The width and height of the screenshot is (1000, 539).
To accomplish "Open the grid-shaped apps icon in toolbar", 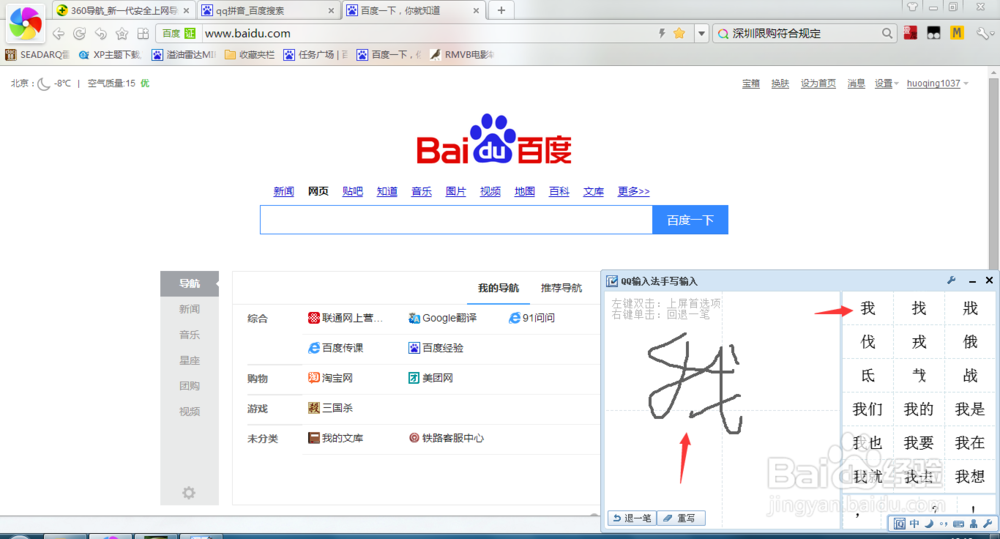I will pyautogui.click(x=143, y=33).
